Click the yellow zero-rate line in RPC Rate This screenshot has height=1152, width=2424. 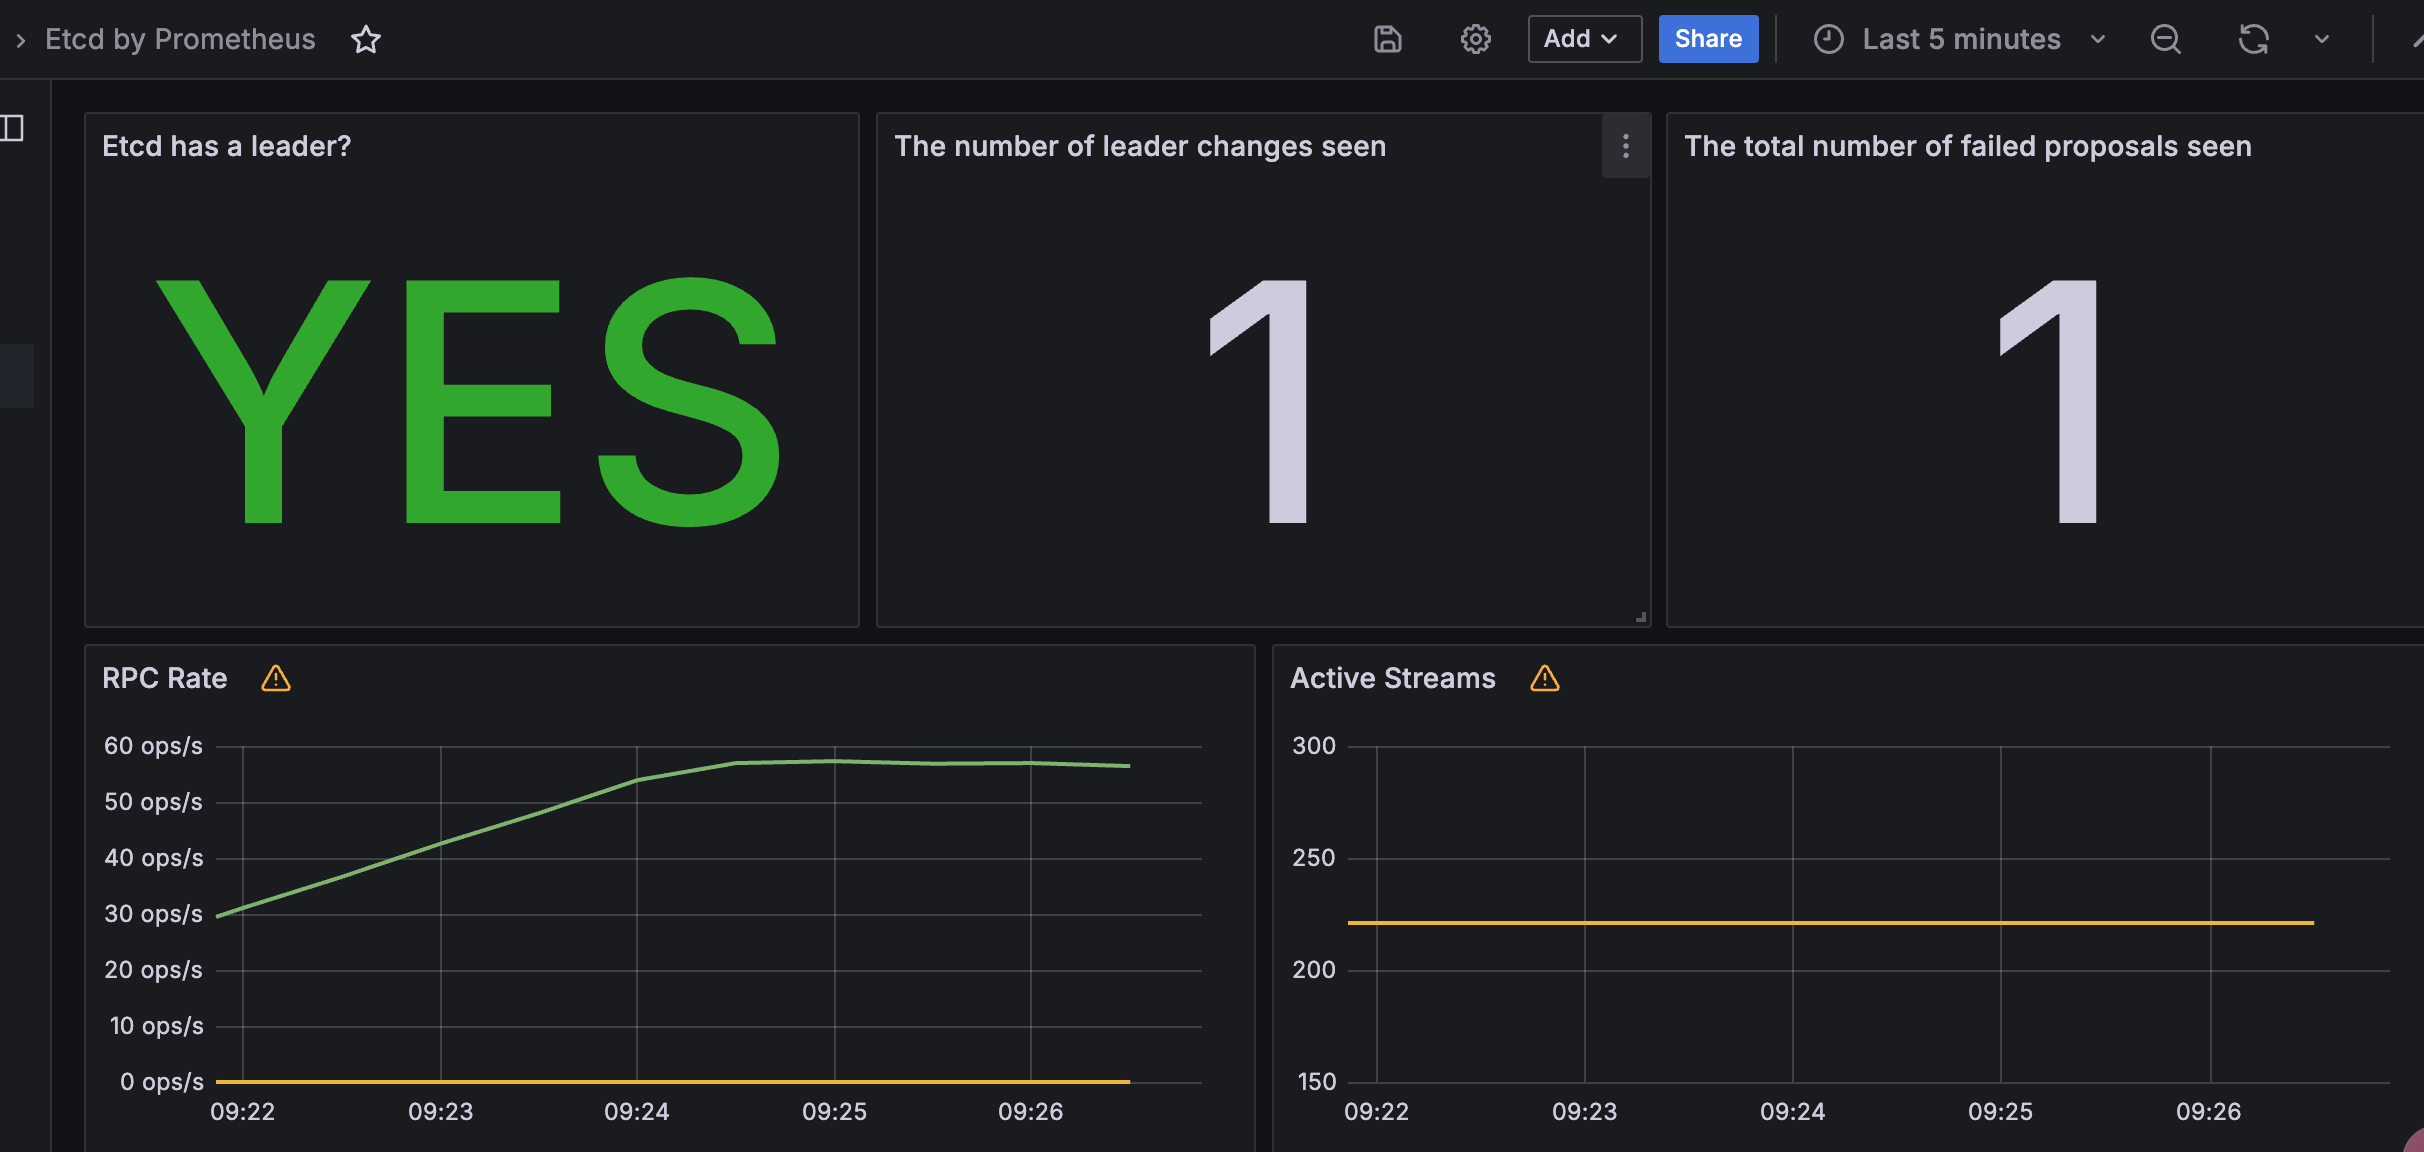(673, 1082)
